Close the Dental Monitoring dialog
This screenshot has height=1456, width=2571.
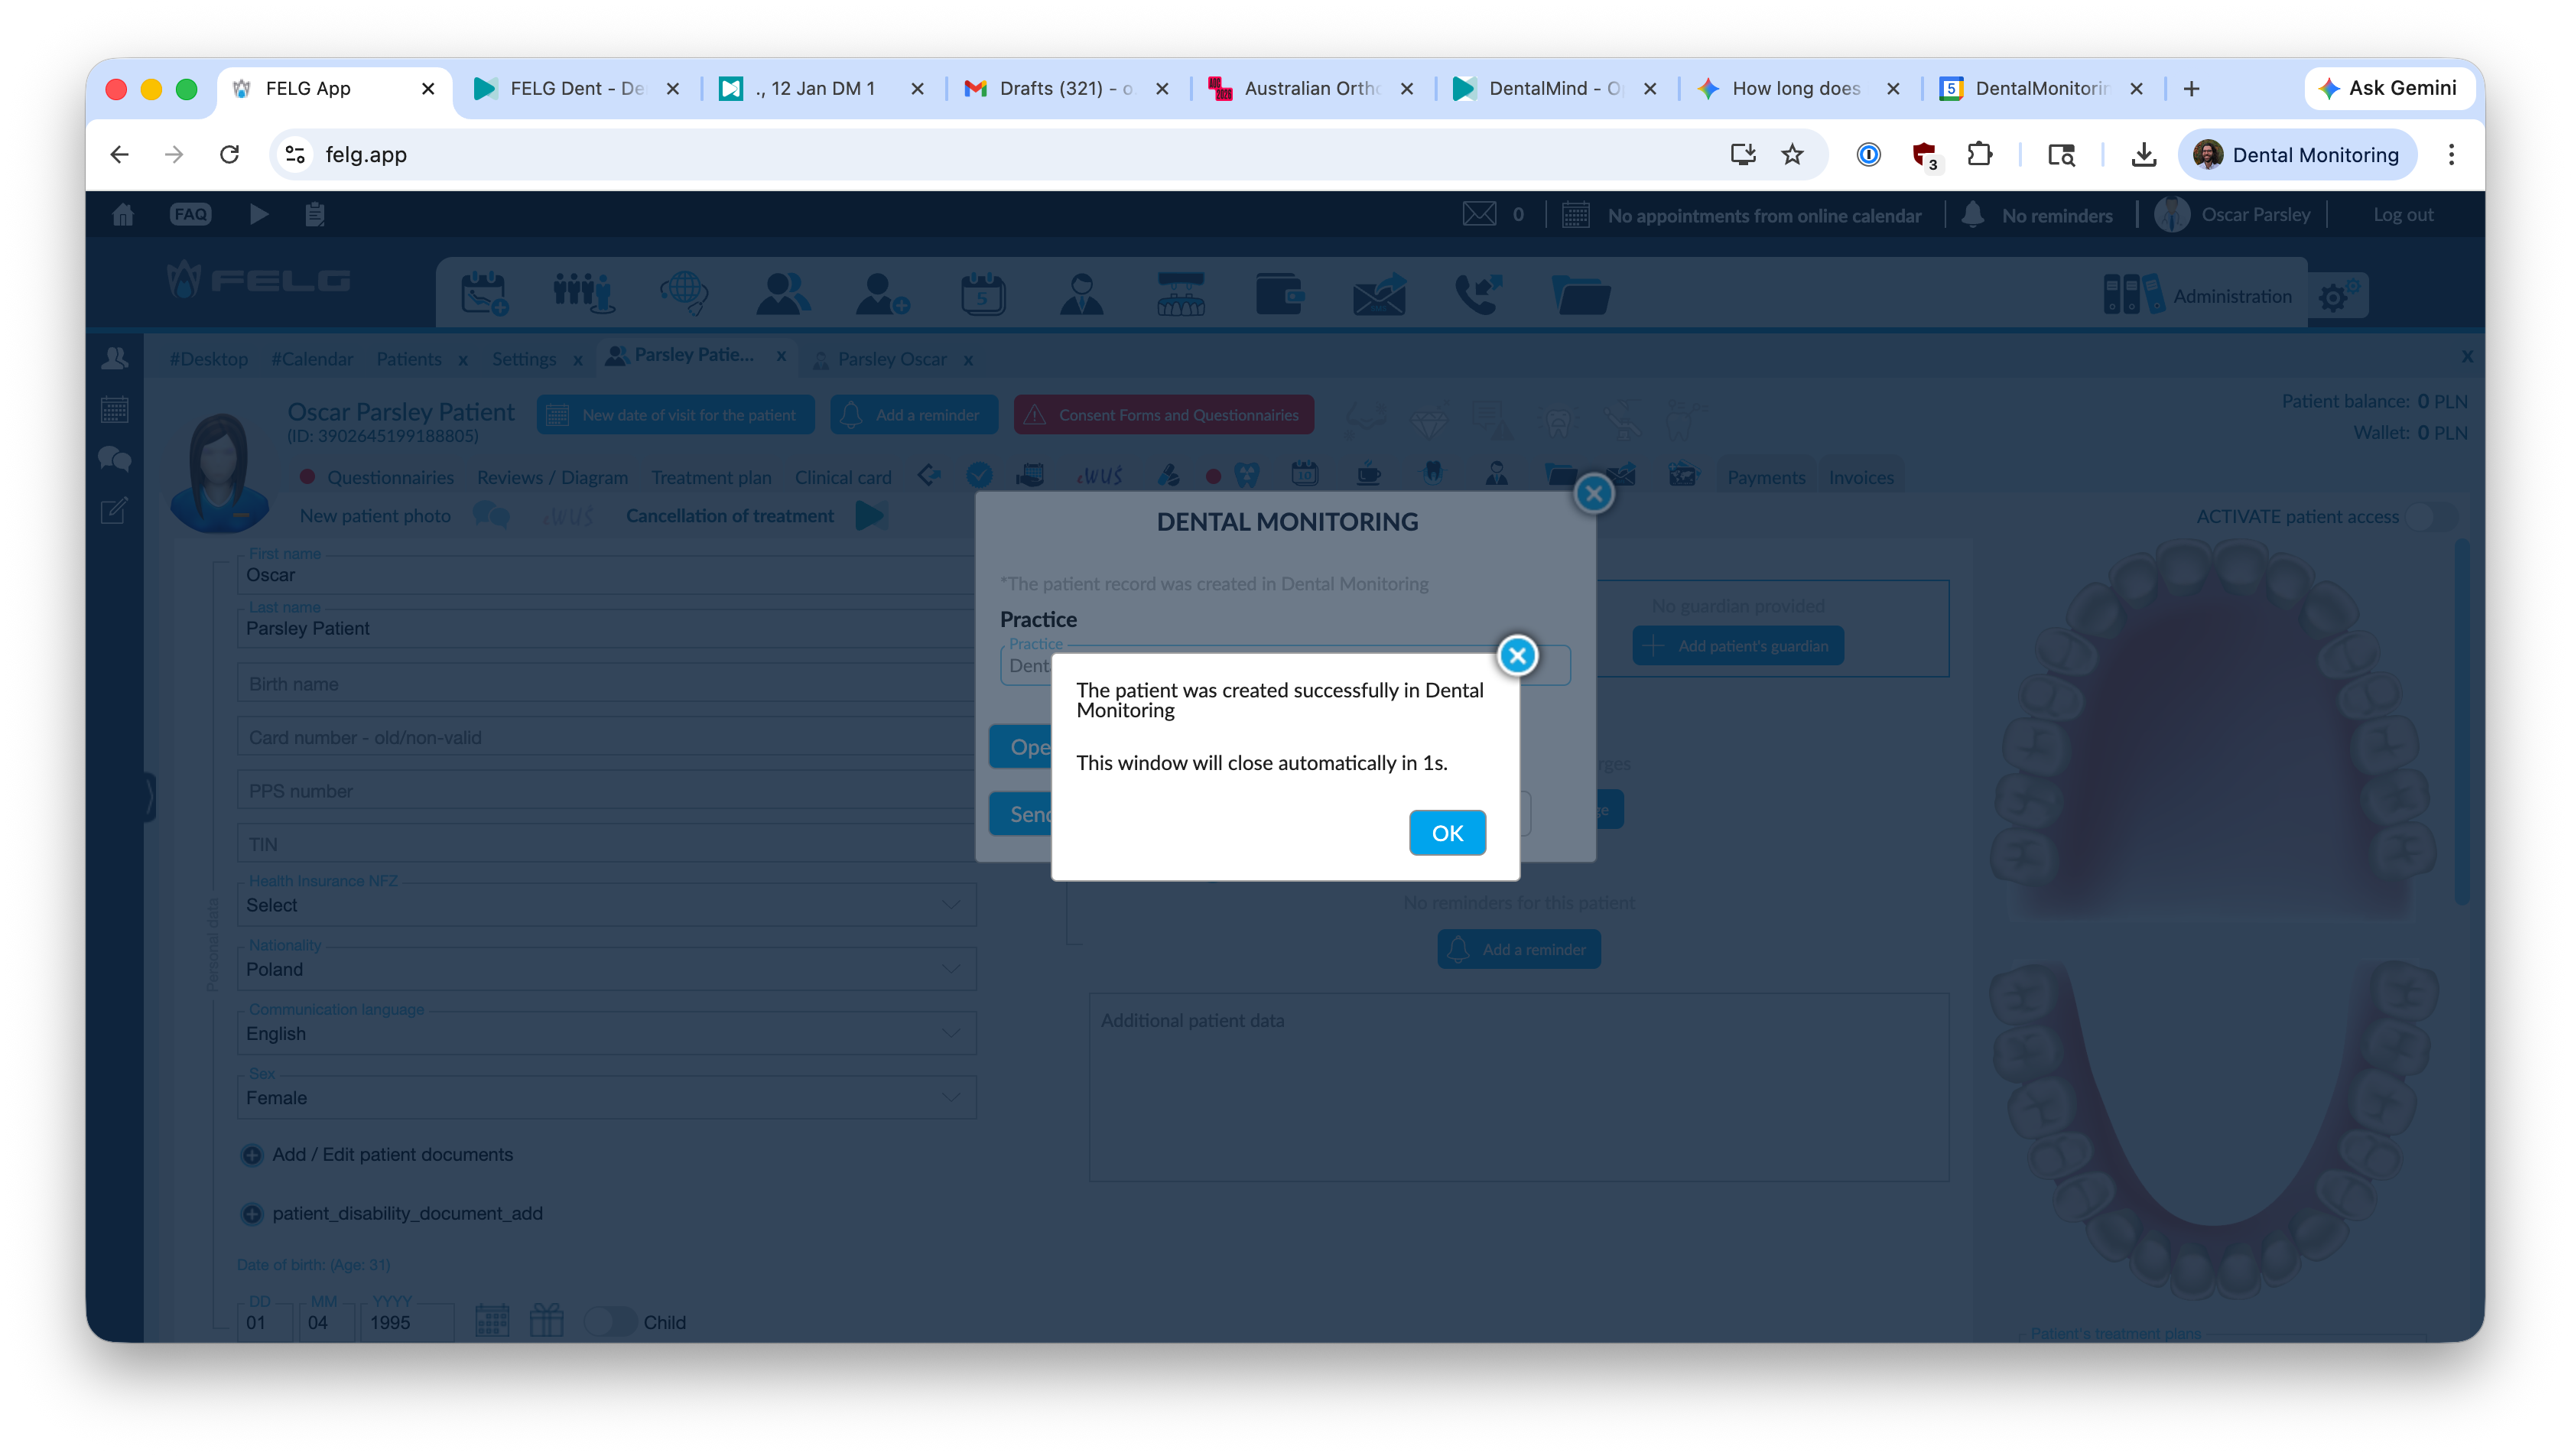1593,493
